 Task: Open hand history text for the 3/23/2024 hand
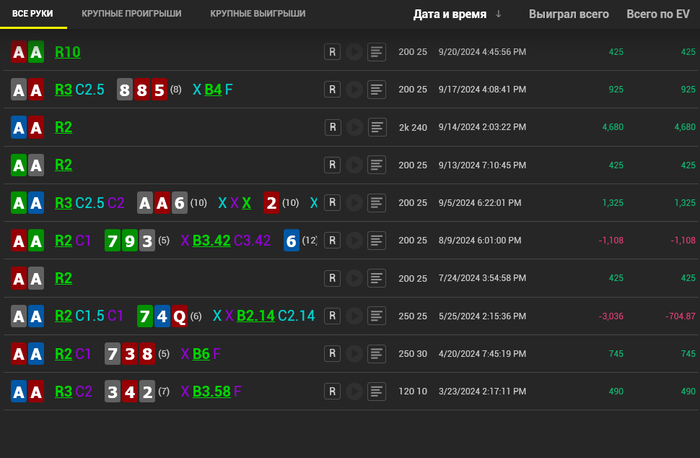(x=377, y=391)
